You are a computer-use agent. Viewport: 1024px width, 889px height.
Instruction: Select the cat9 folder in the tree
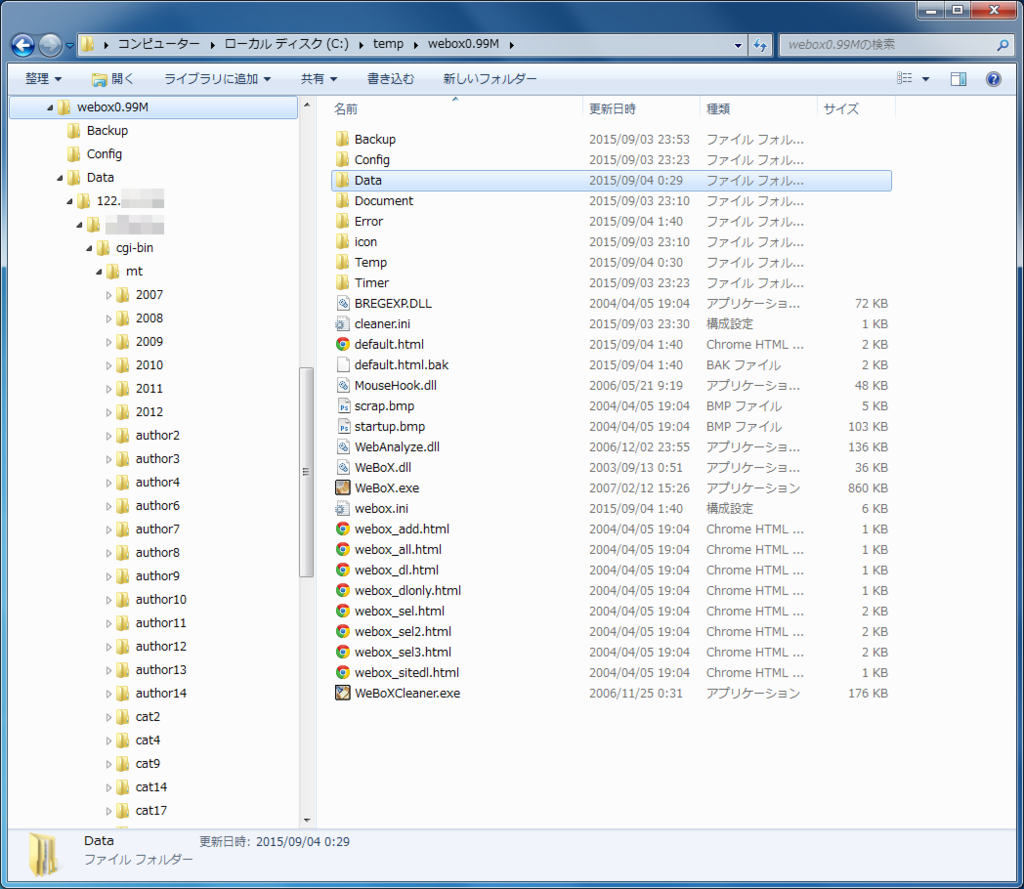click(148, 764)
